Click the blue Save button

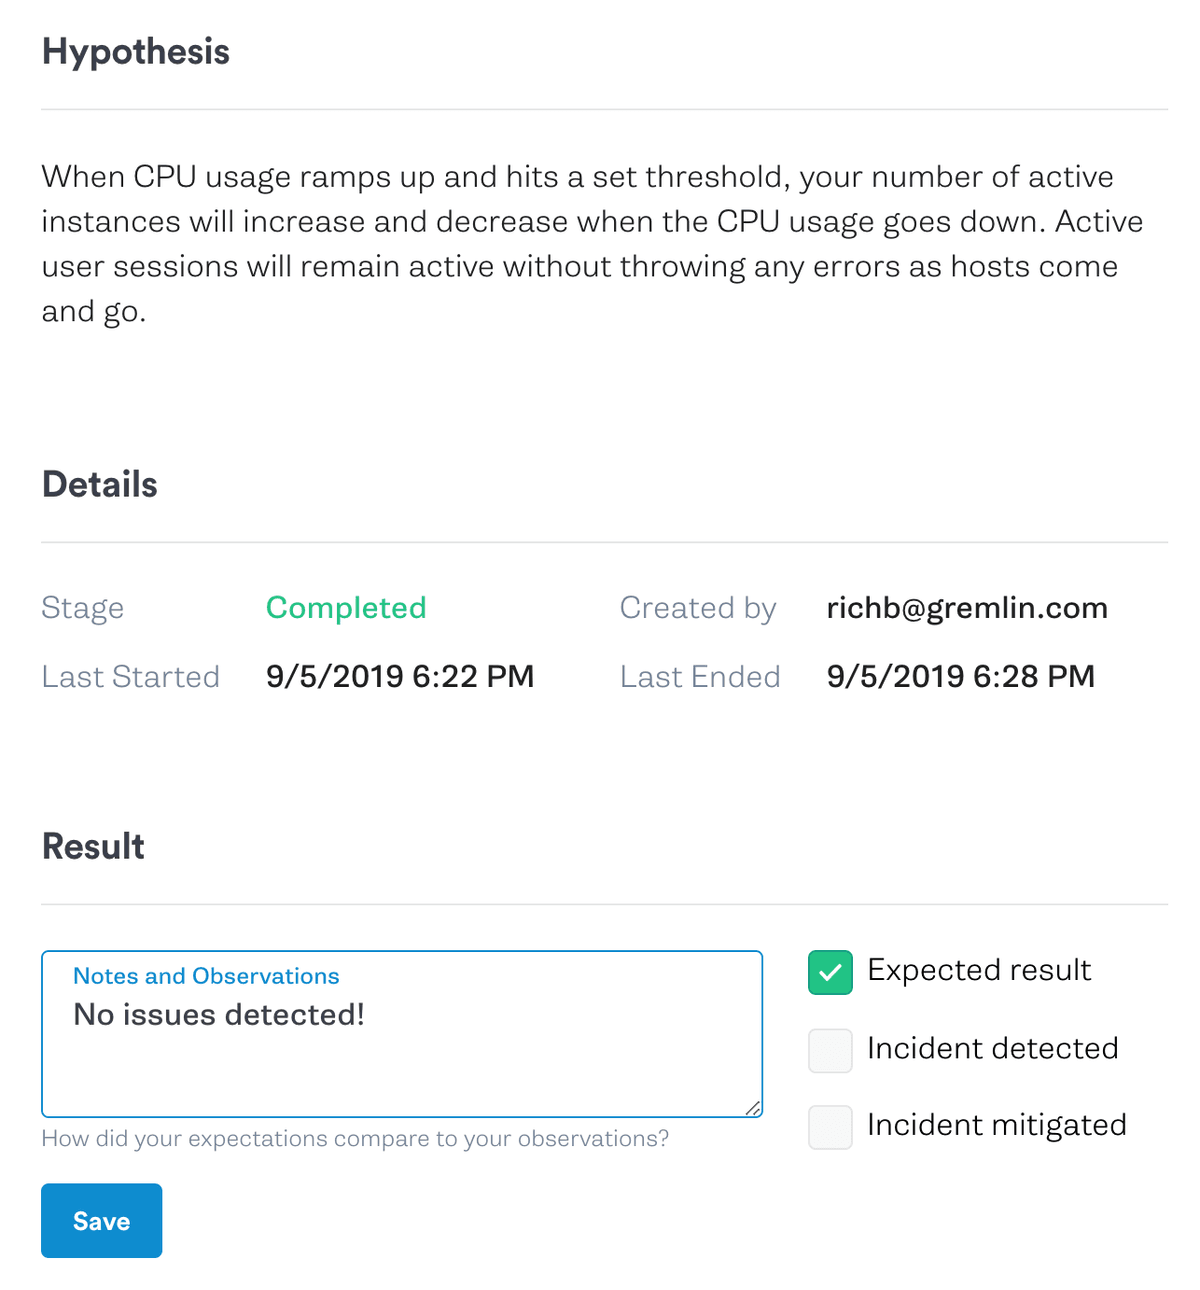pos(101,1221)
